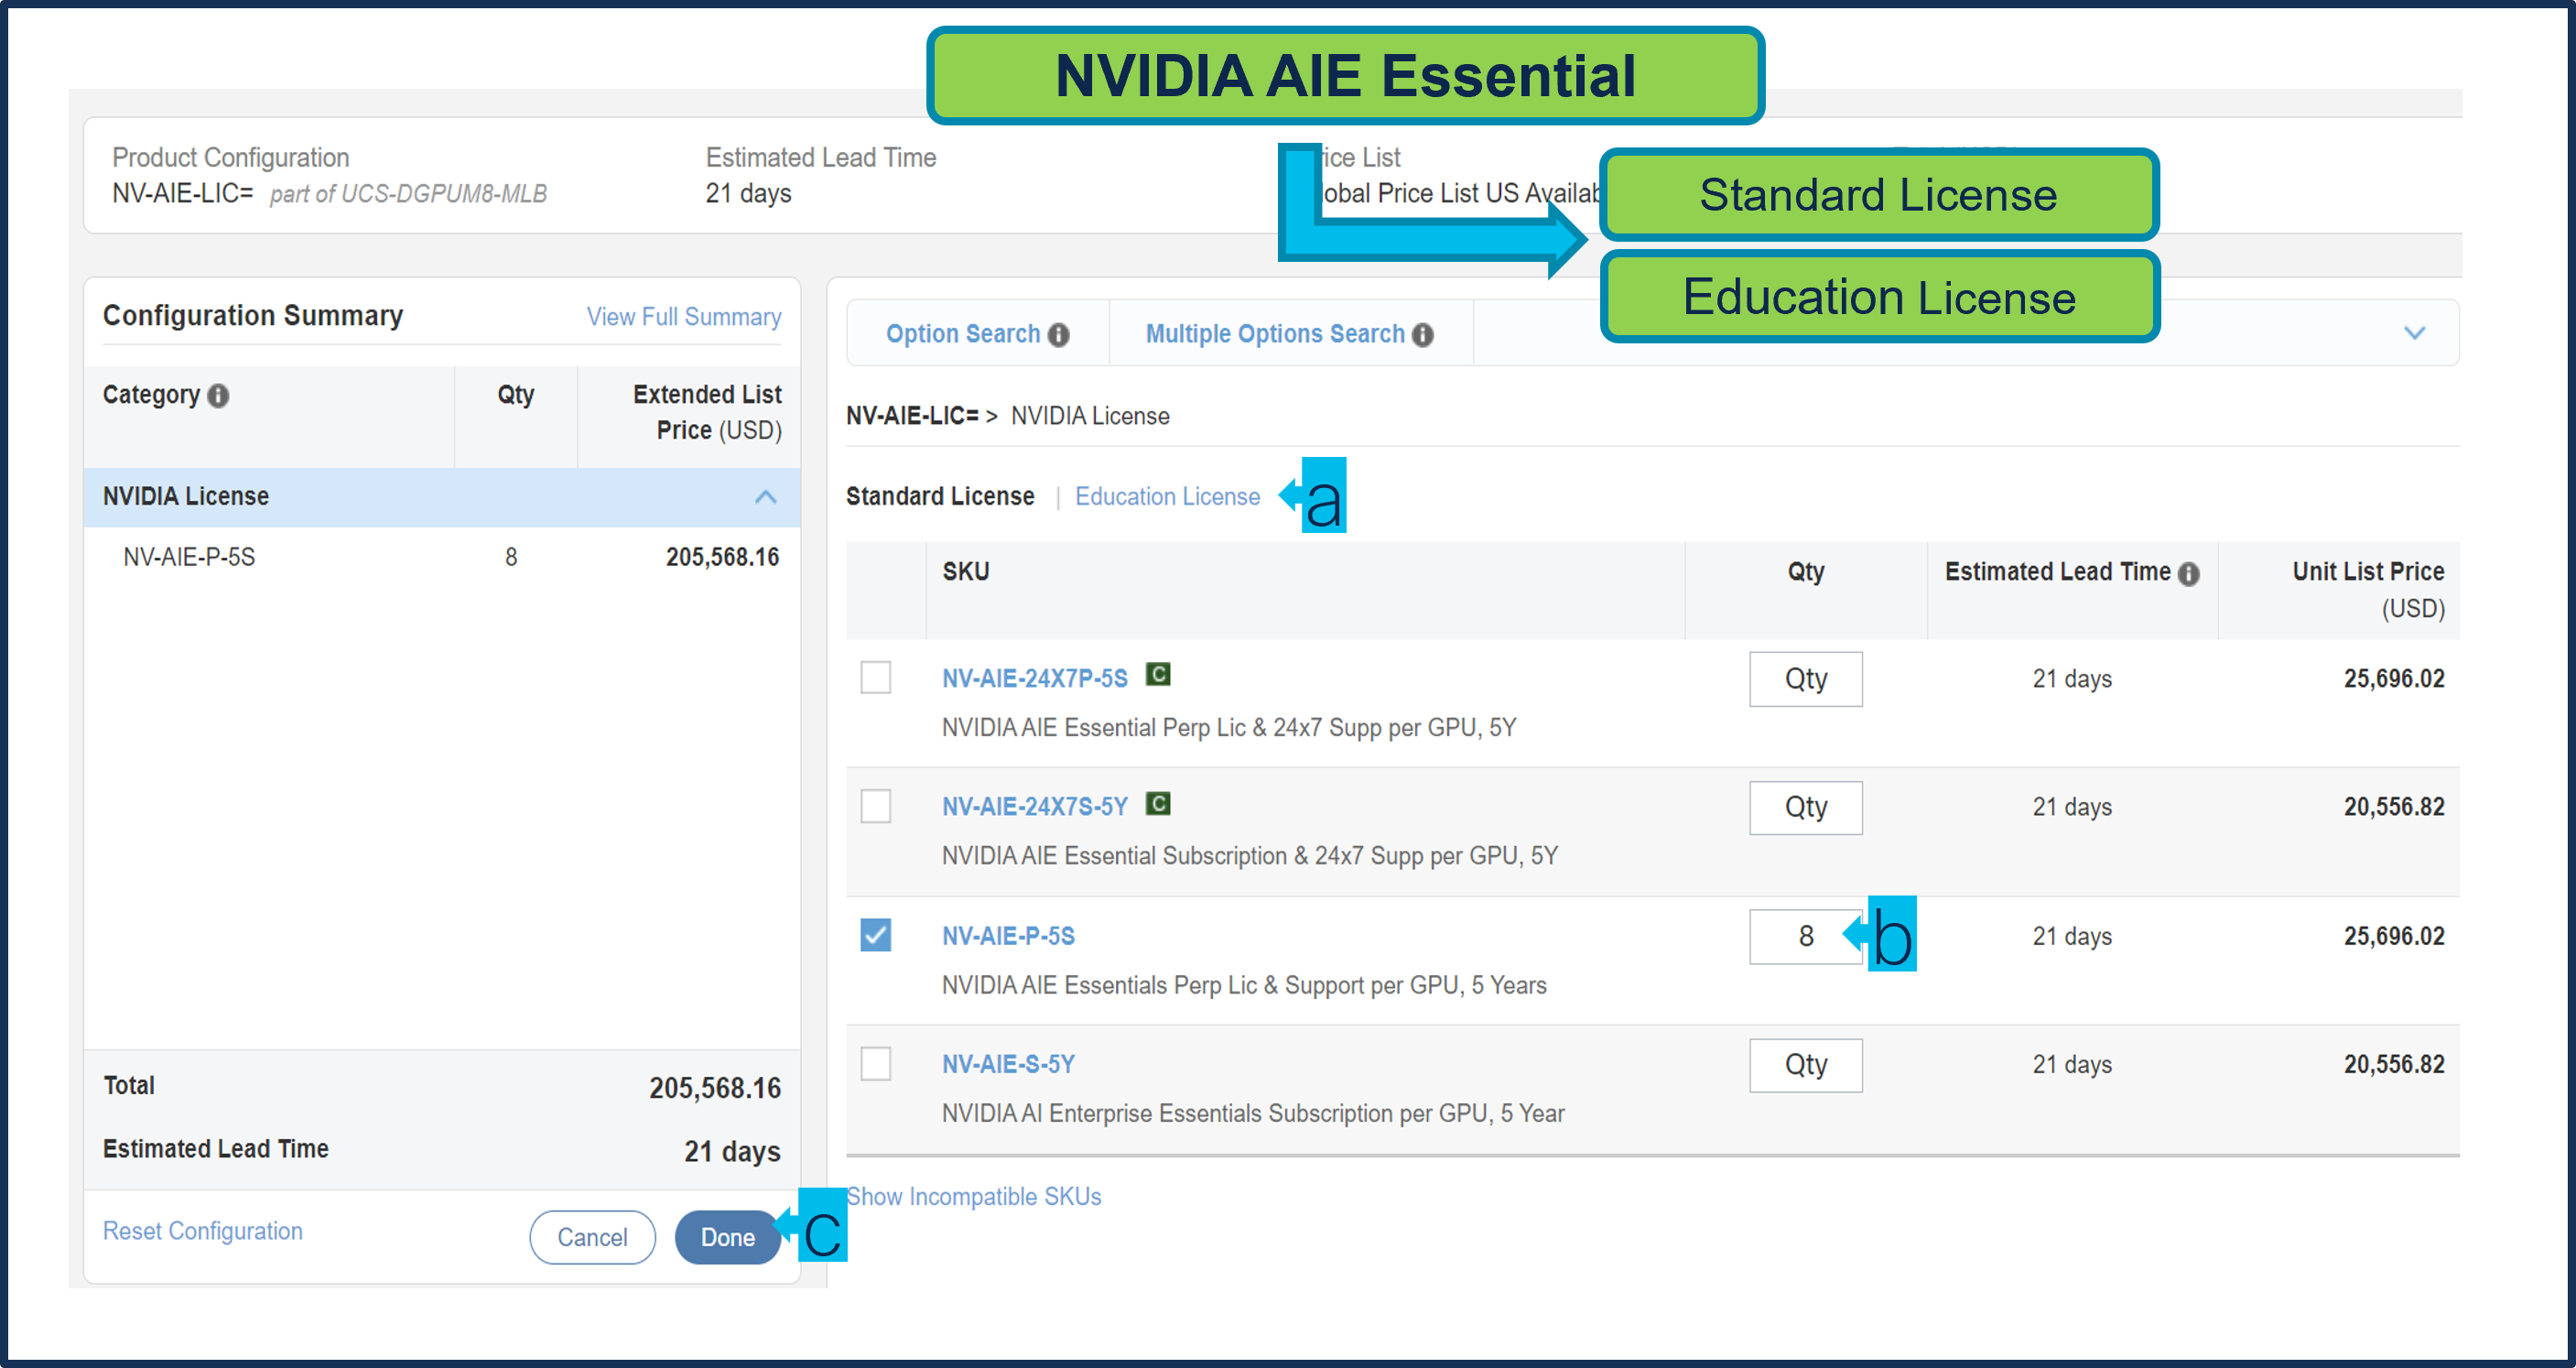This screenshot has width=2576, height=1368.
Task: Click the green C badge beside NV-AIE-24X7P-5S
Action: [x=1158, y=675]
